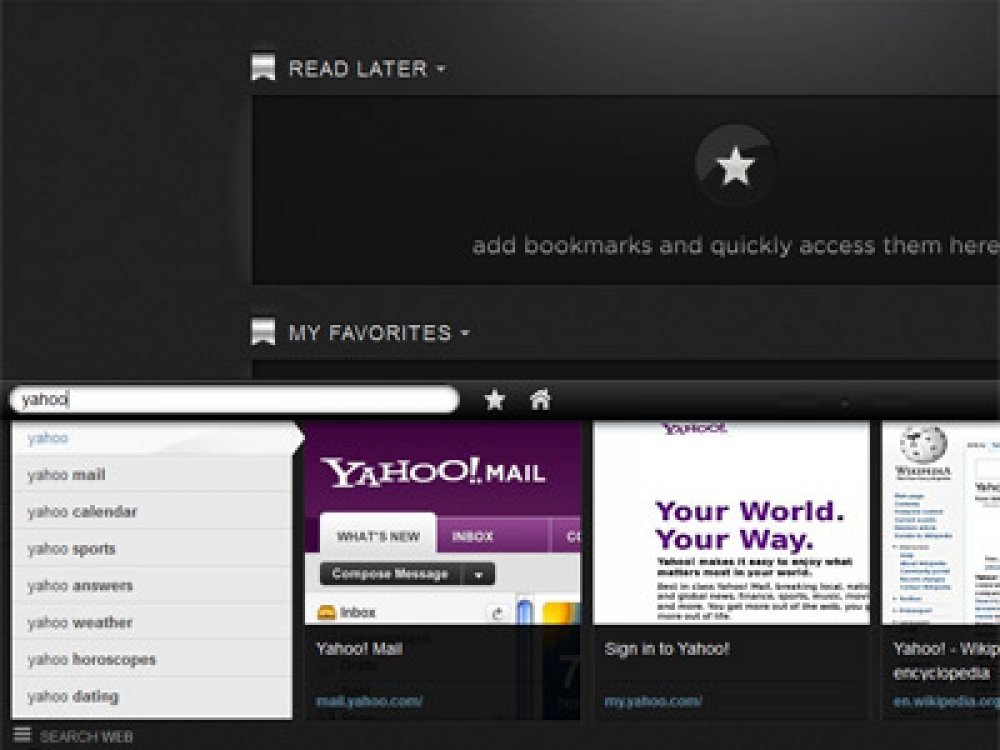This screenshot has height=750, width=1000.
Task: Open the en.wikipedia.org link
Action: pyautogui.click(x=946, y=701)
